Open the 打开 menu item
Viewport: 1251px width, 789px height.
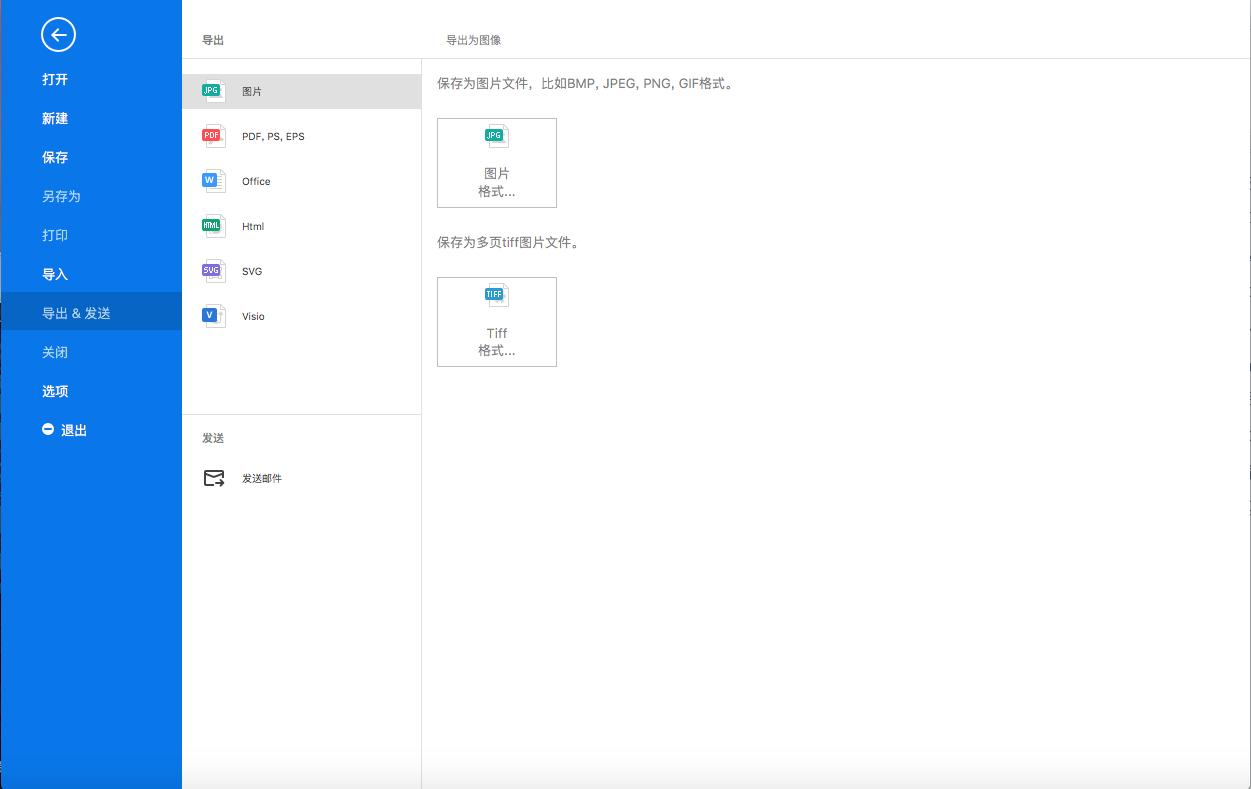pos(55,80)
